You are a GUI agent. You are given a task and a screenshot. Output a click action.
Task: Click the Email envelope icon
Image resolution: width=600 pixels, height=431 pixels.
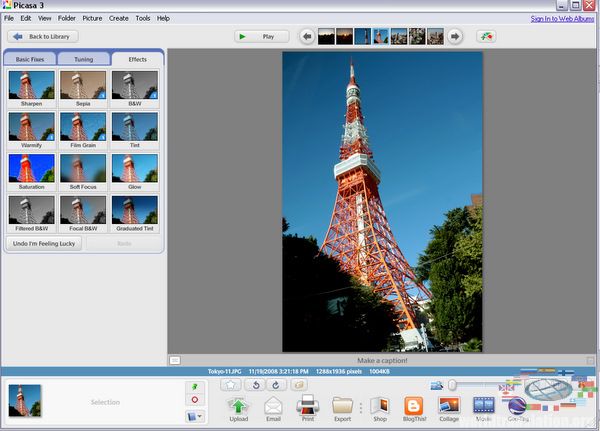273,405
